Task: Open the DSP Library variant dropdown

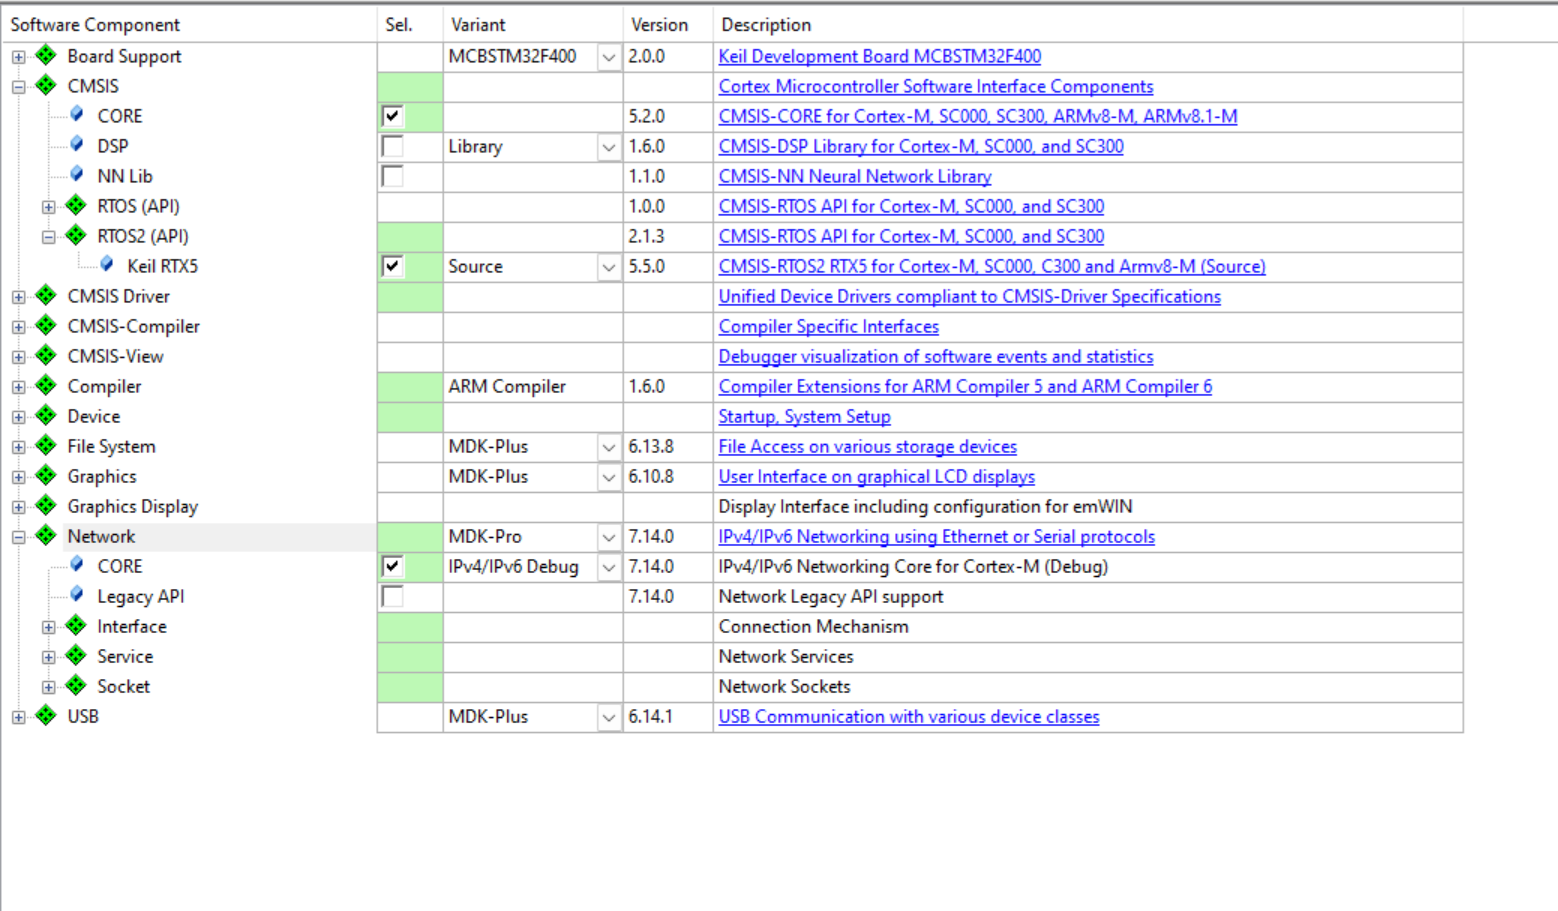Action: click(x=608, y=147)
